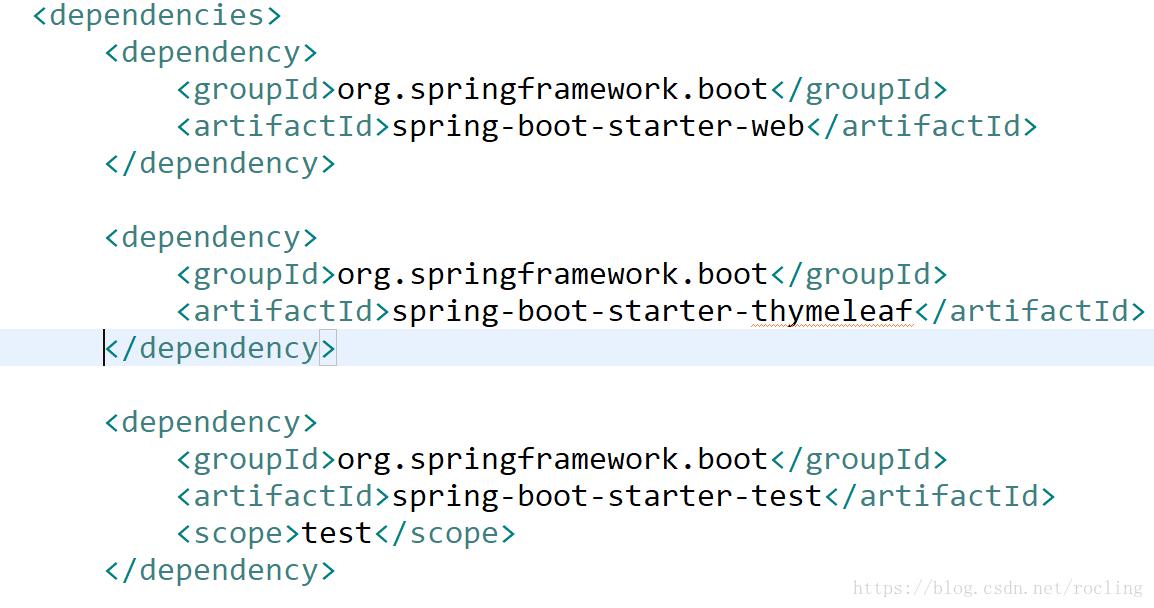Click the opening dependency tag above the test starter
The width and height of the screenshot is (1154, 608).
[x=211, y=422]
